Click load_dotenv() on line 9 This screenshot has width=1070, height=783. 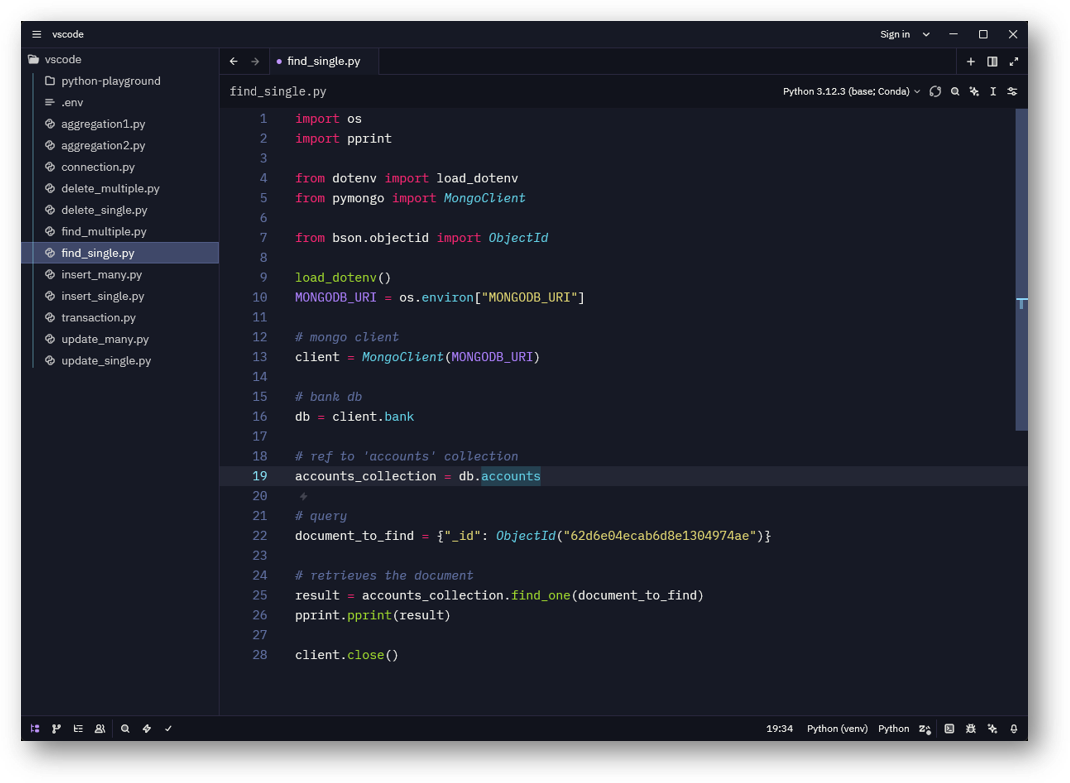pyautogui.click(x=343, y=278)
